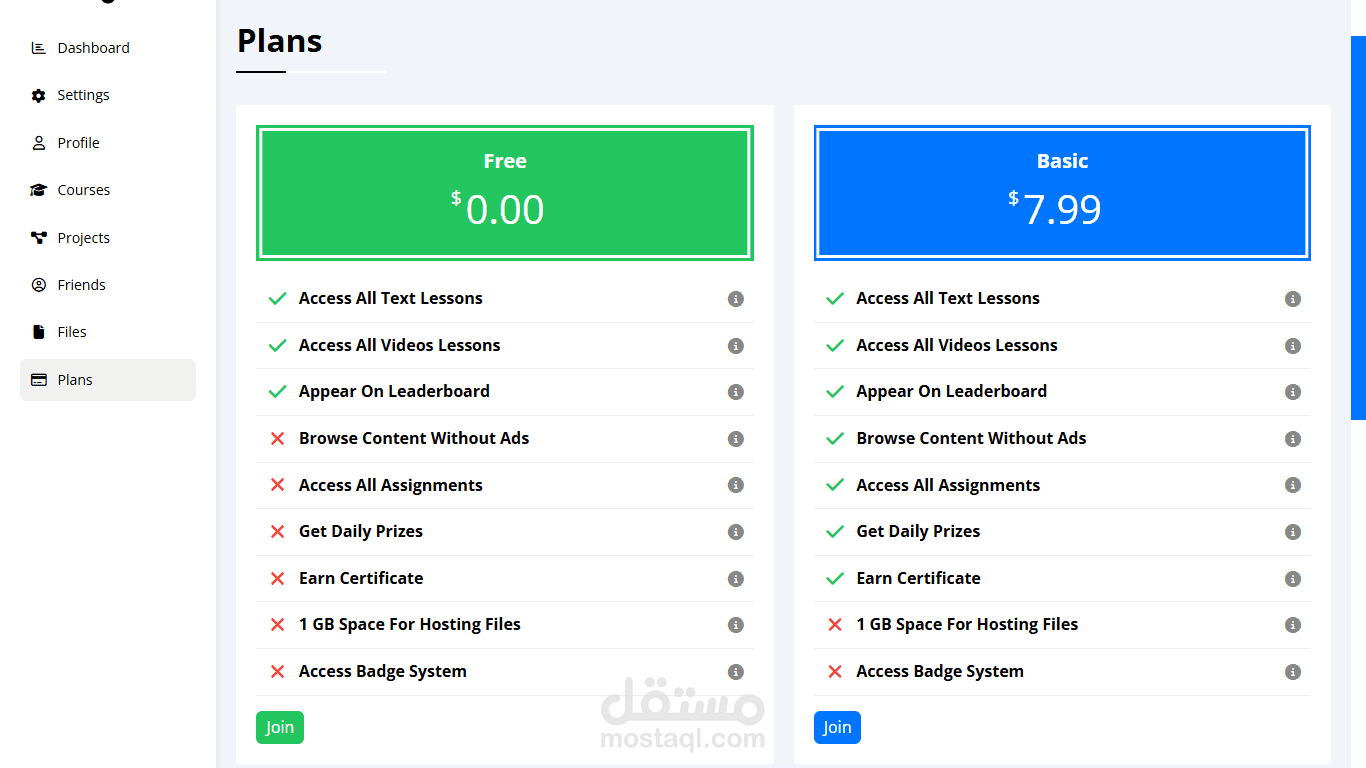Click the Profile user icon
This screenshot has height=768, width=1366.
coord(39,143)
